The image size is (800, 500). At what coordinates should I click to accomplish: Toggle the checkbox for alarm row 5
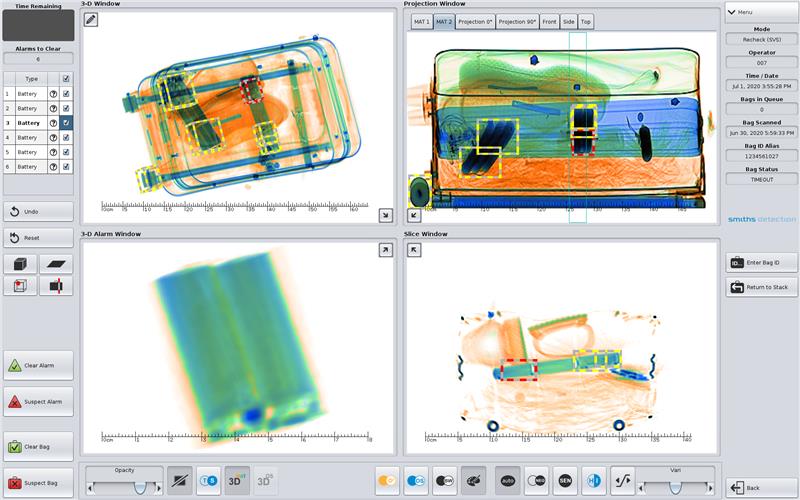point(66,152)
